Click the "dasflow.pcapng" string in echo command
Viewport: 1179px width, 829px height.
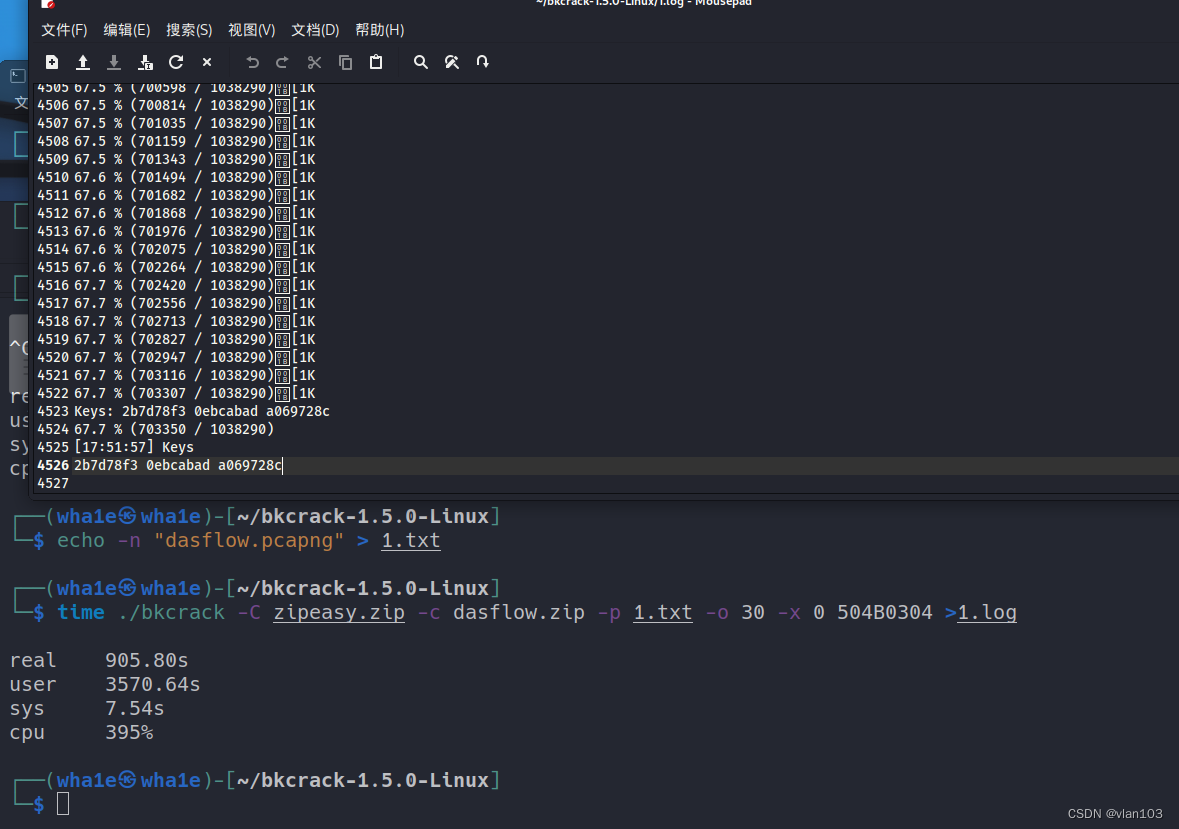249,540
